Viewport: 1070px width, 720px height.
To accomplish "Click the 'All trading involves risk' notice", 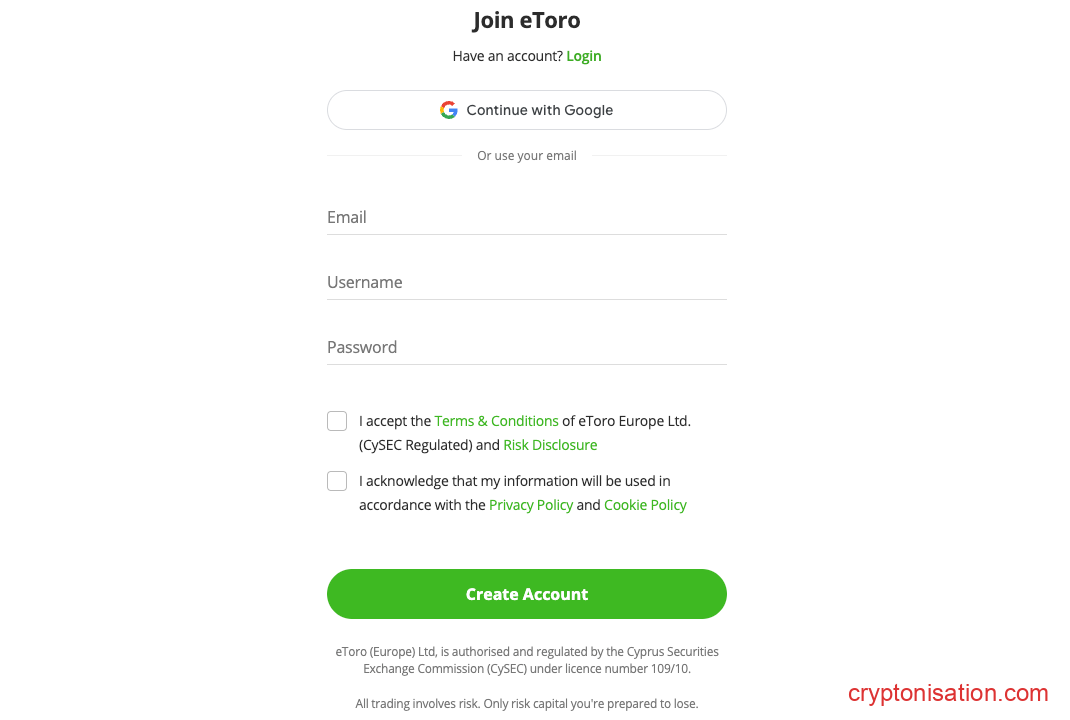I will coord(526,704).
